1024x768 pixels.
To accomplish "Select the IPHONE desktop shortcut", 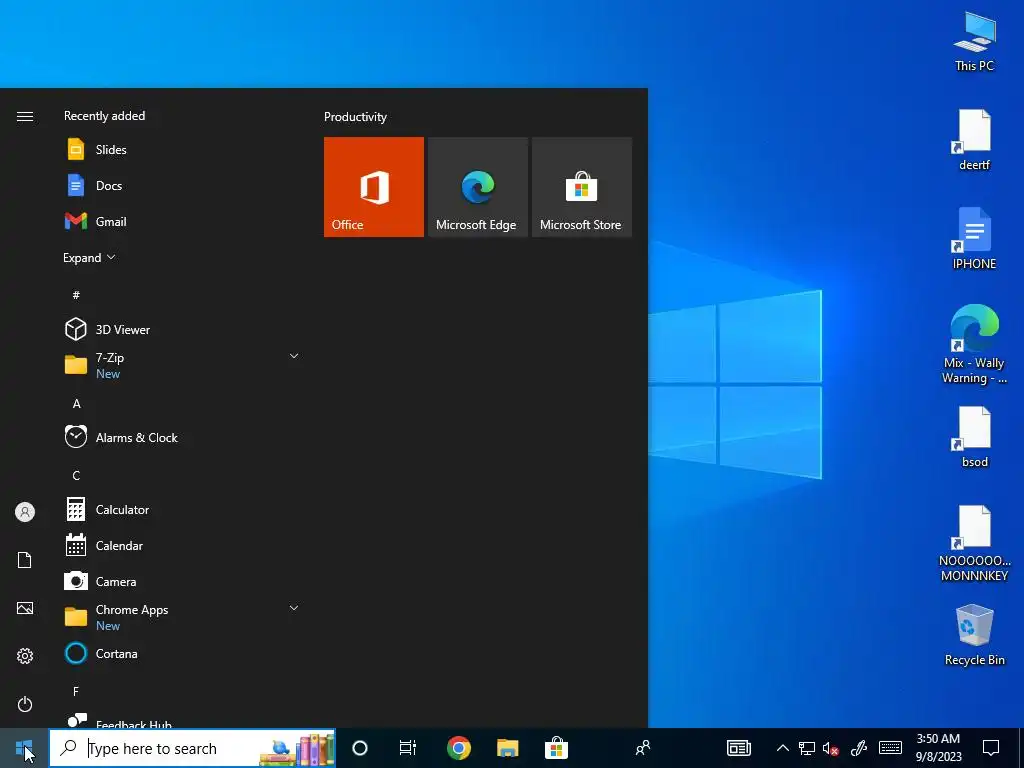I will tap(974, 238).
